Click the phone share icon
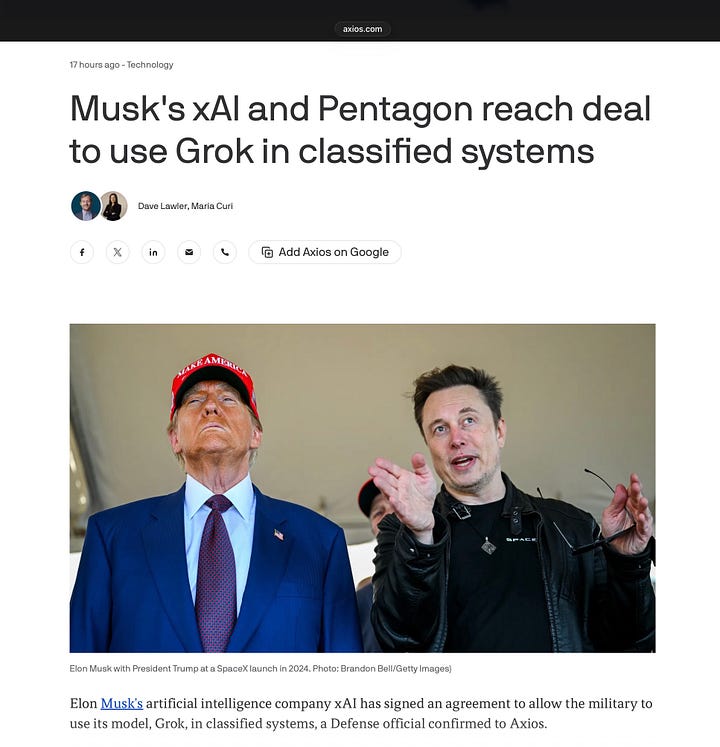The width and height of the screenshot is (720, 747). (x=225, y=252)
